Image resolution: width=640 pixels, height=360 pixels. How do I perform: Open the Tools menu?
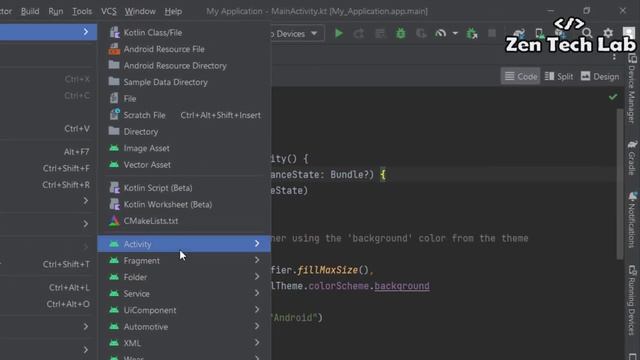tap(82, 11)
